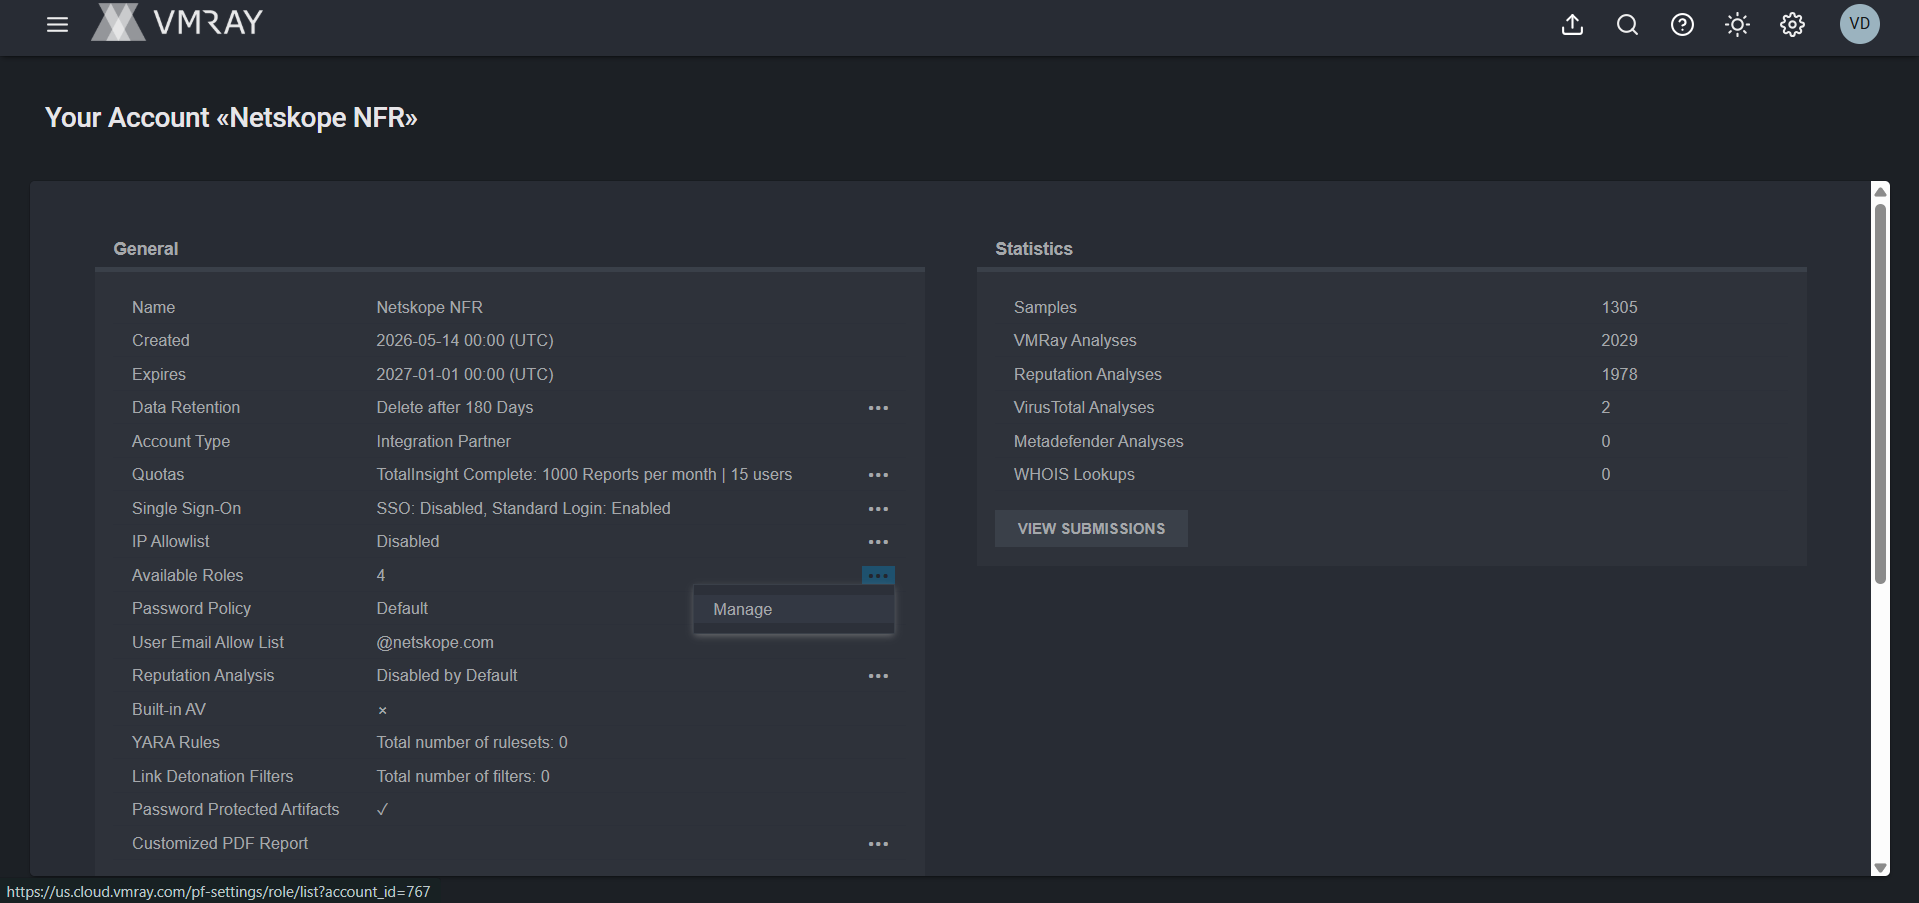Click the Delete after 180 Days value
This screenshot has height=903, width=1919.
click(x=455, y=408)
